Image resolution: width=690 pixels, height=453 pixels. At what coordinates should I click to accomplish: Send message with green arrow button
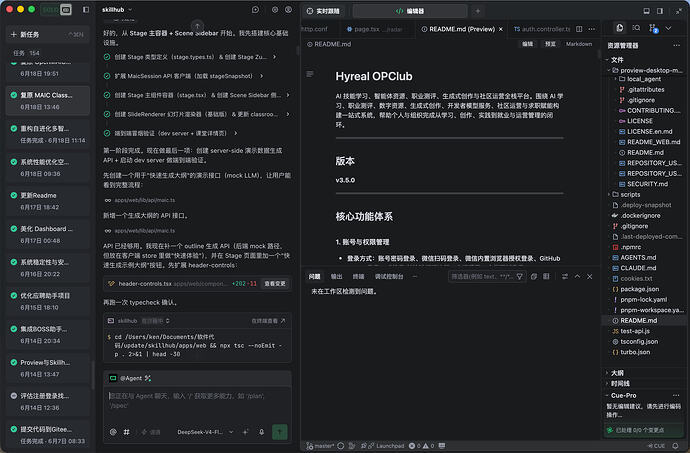click(279, 432)
